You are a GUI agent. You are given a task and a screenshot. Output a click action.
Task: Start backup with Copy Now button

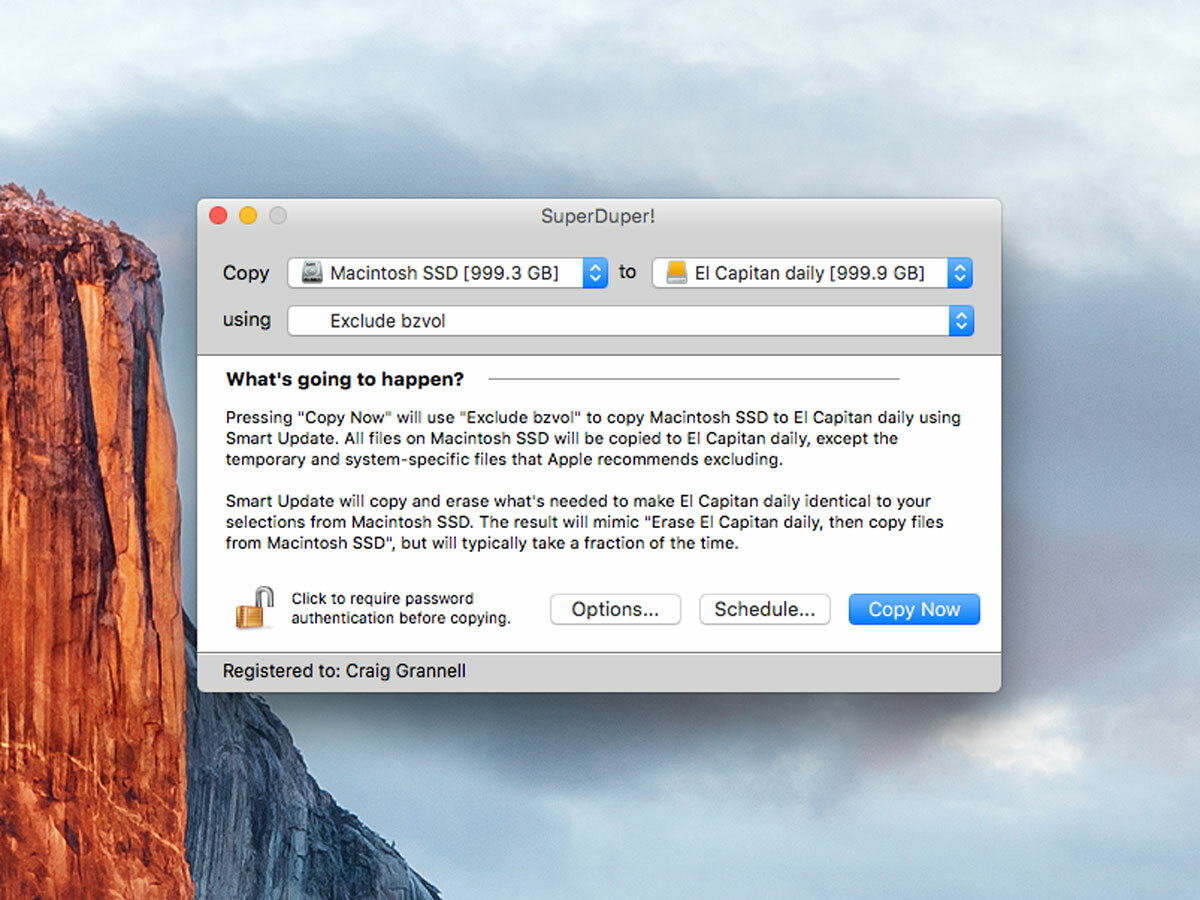click(x=914, y=609)
